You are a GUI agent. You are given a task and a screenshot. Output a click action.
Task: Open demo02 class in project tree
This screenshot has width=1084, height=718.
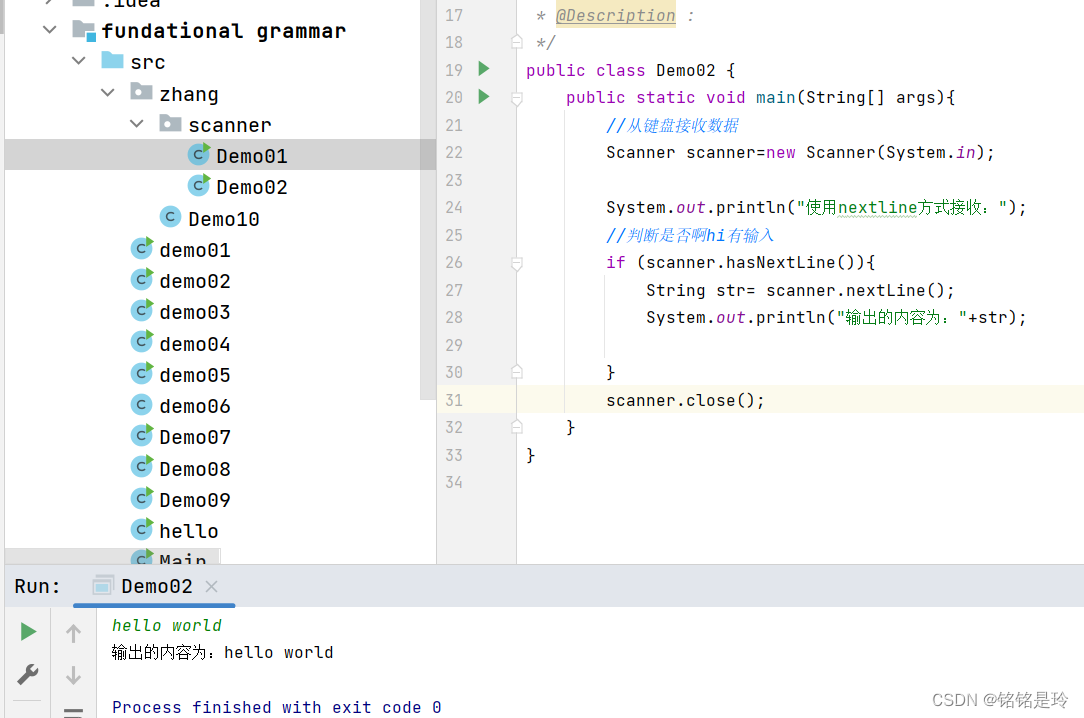click(x=195, y=281)
